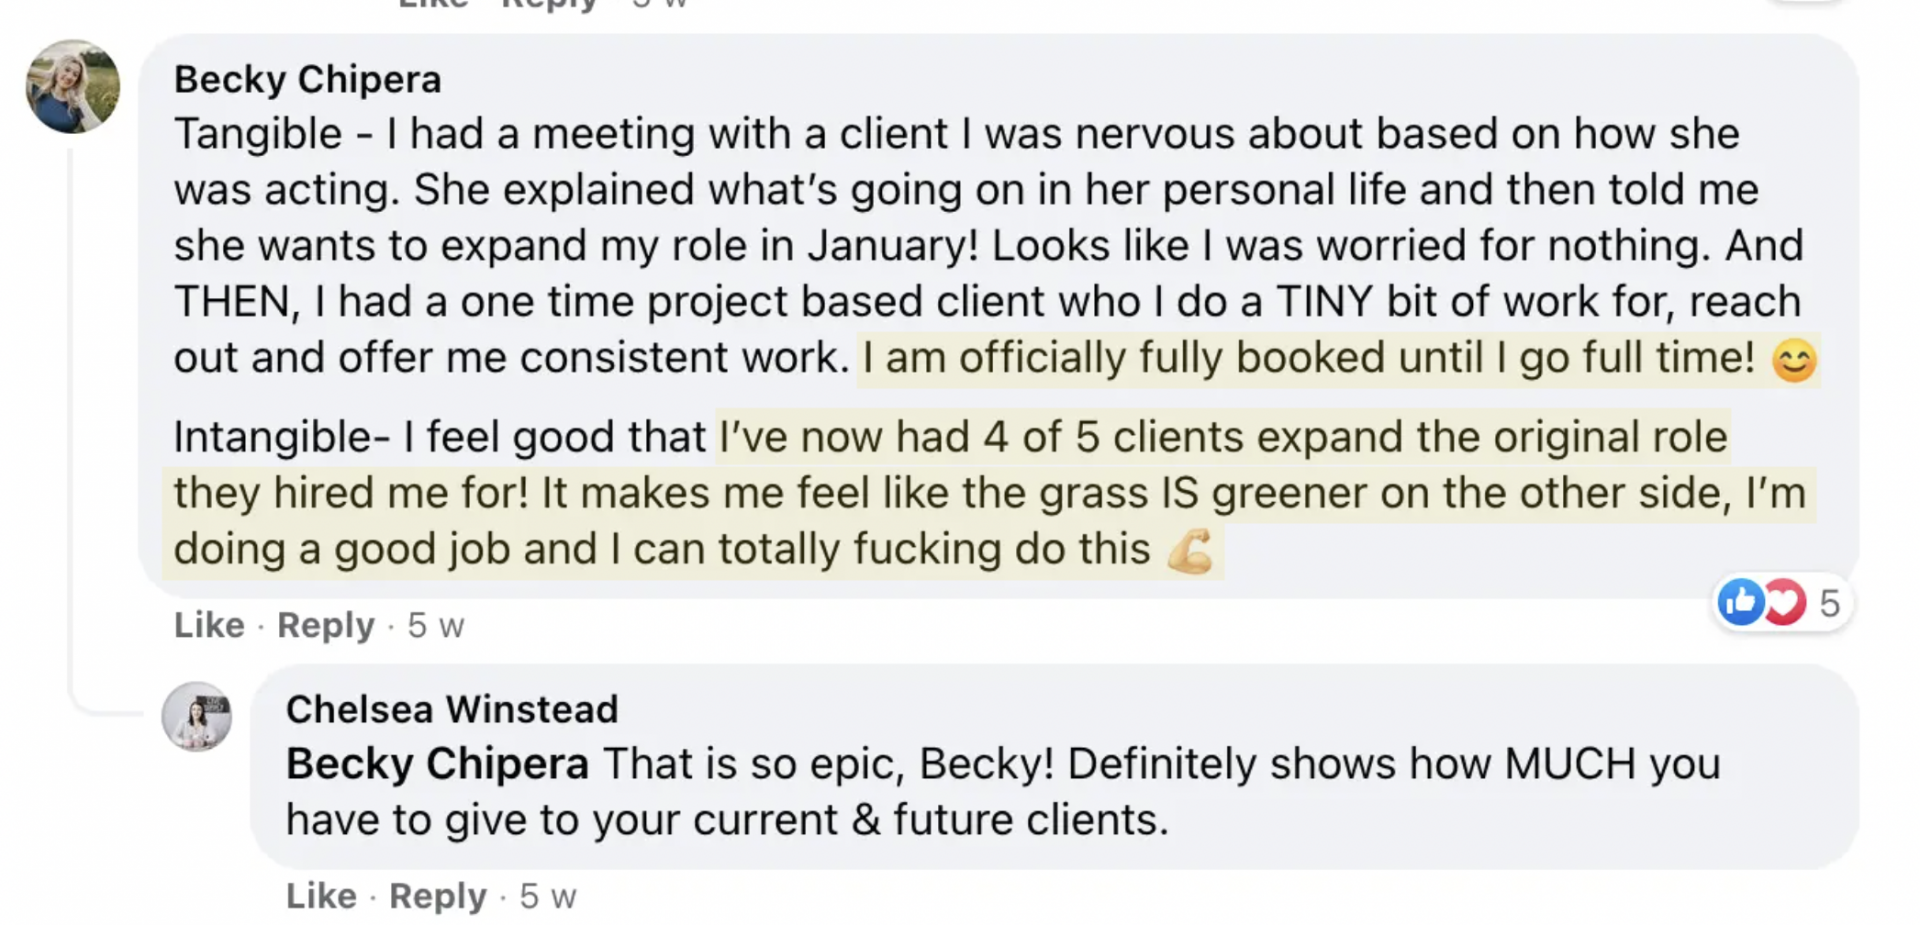1920x925 pixels.
Task: Open Becky Chipera's profile picture
Action: 73,87
